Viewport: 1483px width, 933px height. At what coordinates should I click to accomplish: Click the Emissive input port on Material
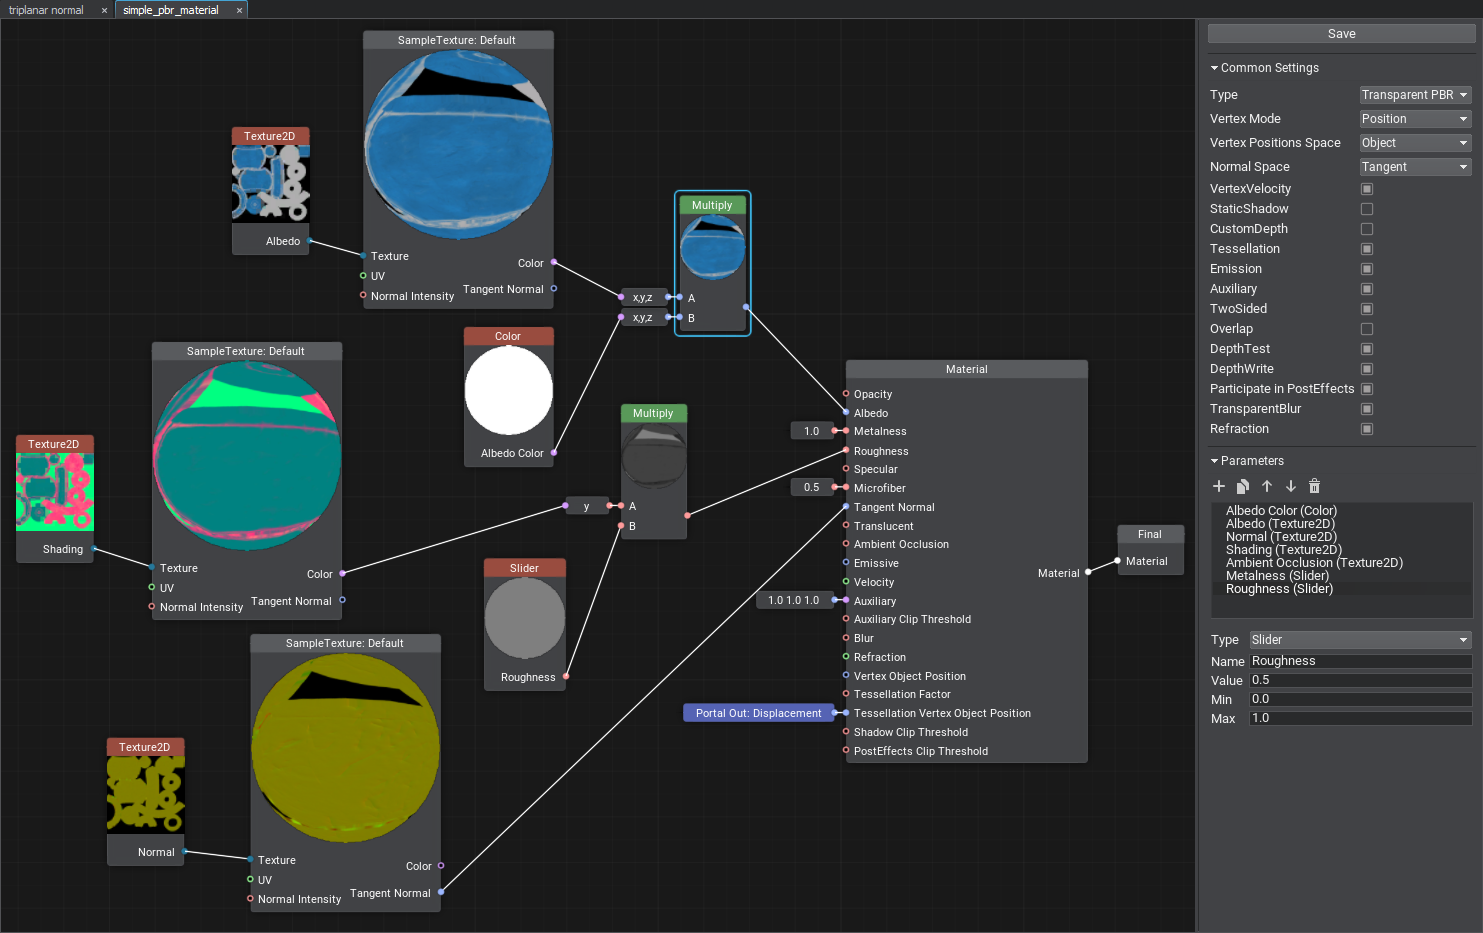click(x=846, y=563)
